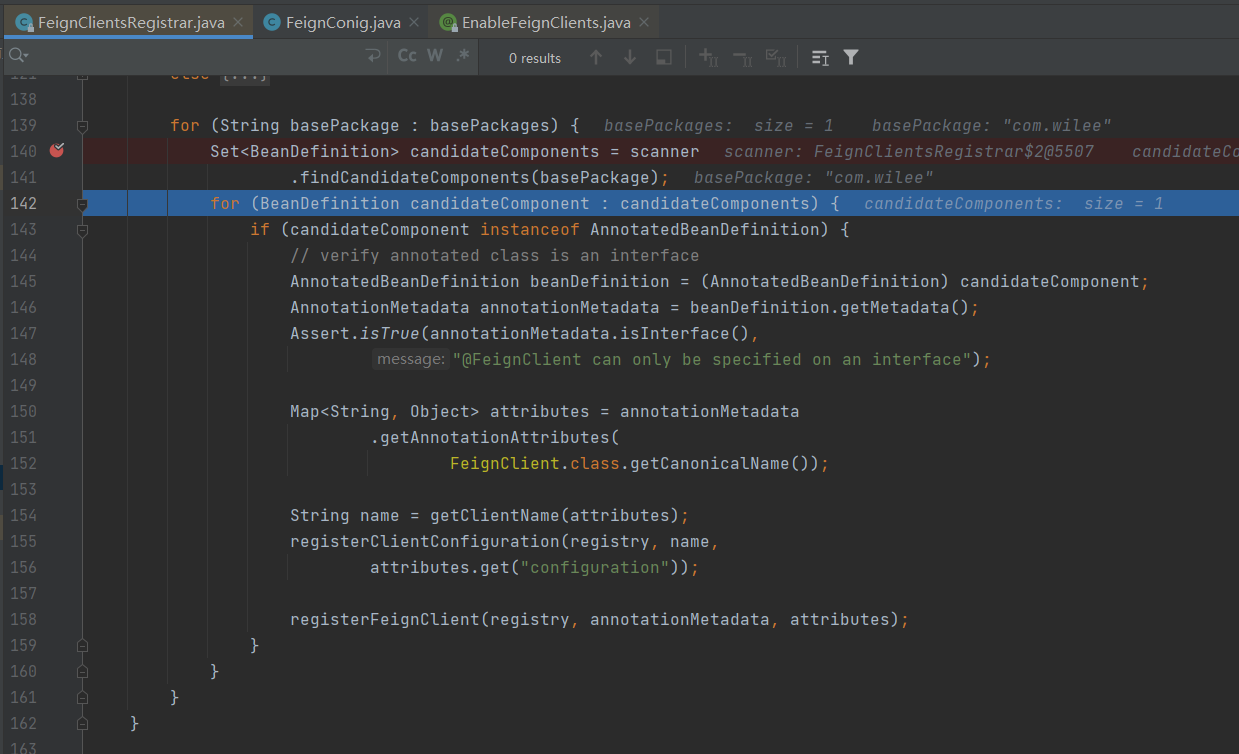The image size is (1239, 754).
Task: Click the fold end marker at line 159
Action: [82, 646]
